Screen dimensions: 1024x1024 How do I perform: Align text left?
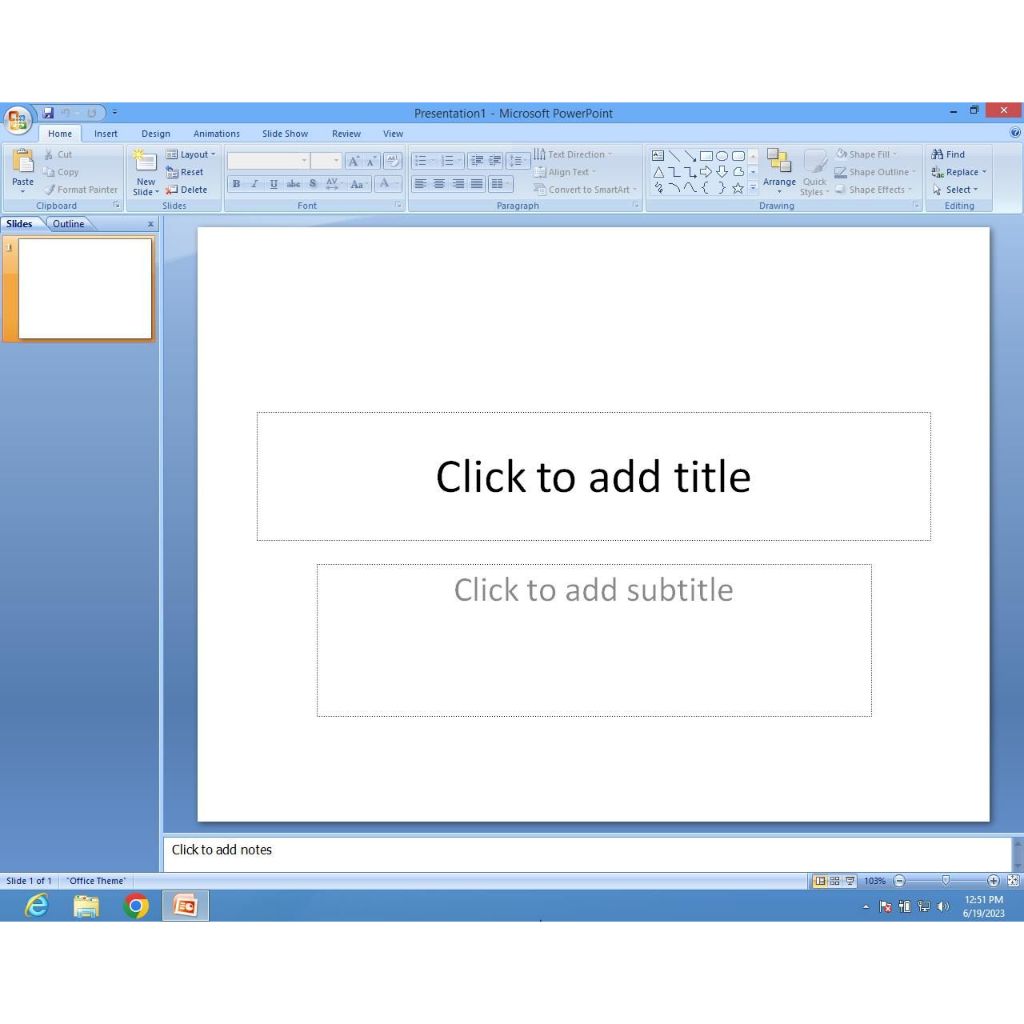pos(420,184)
